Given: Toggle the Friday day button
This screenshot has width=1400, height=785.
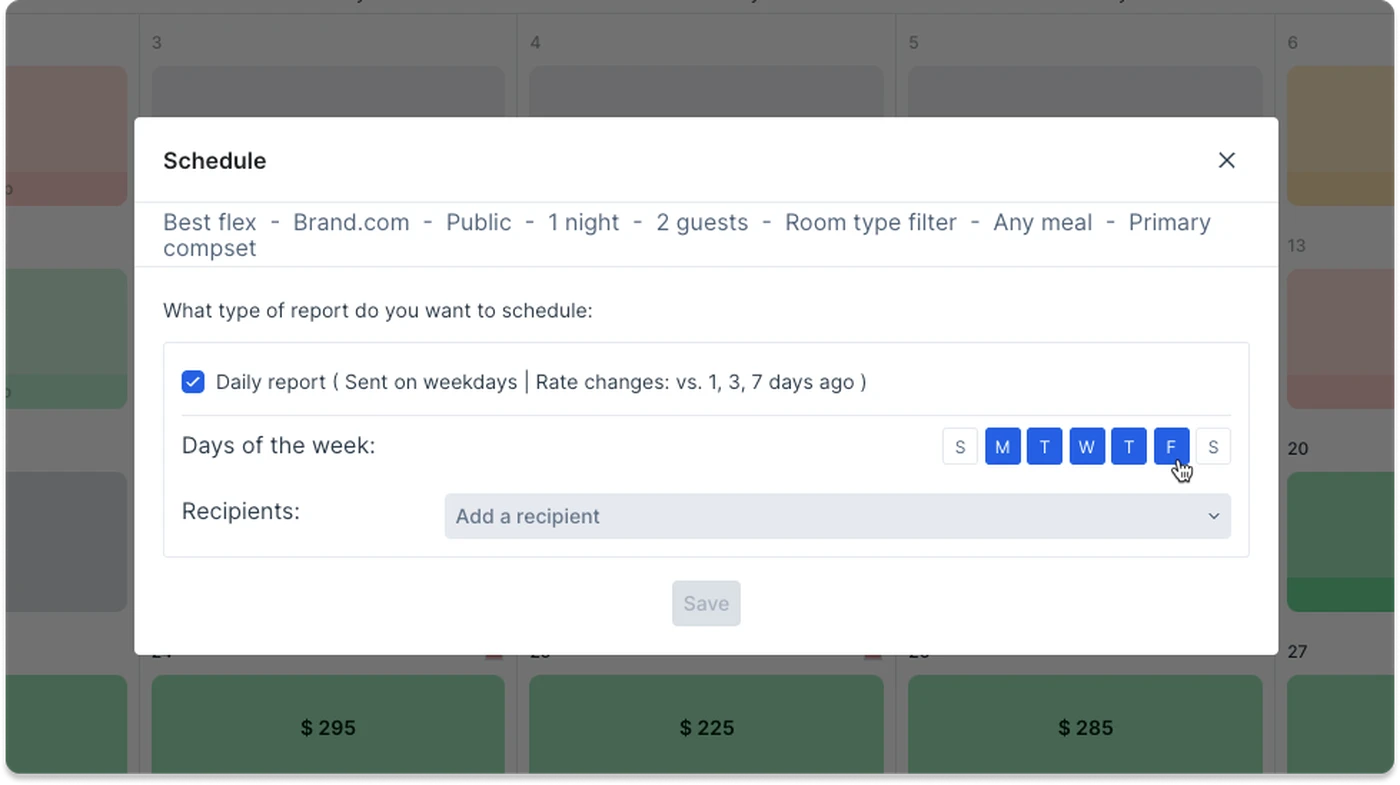Looking at the screenshot, I should [x=1171, y=447].
